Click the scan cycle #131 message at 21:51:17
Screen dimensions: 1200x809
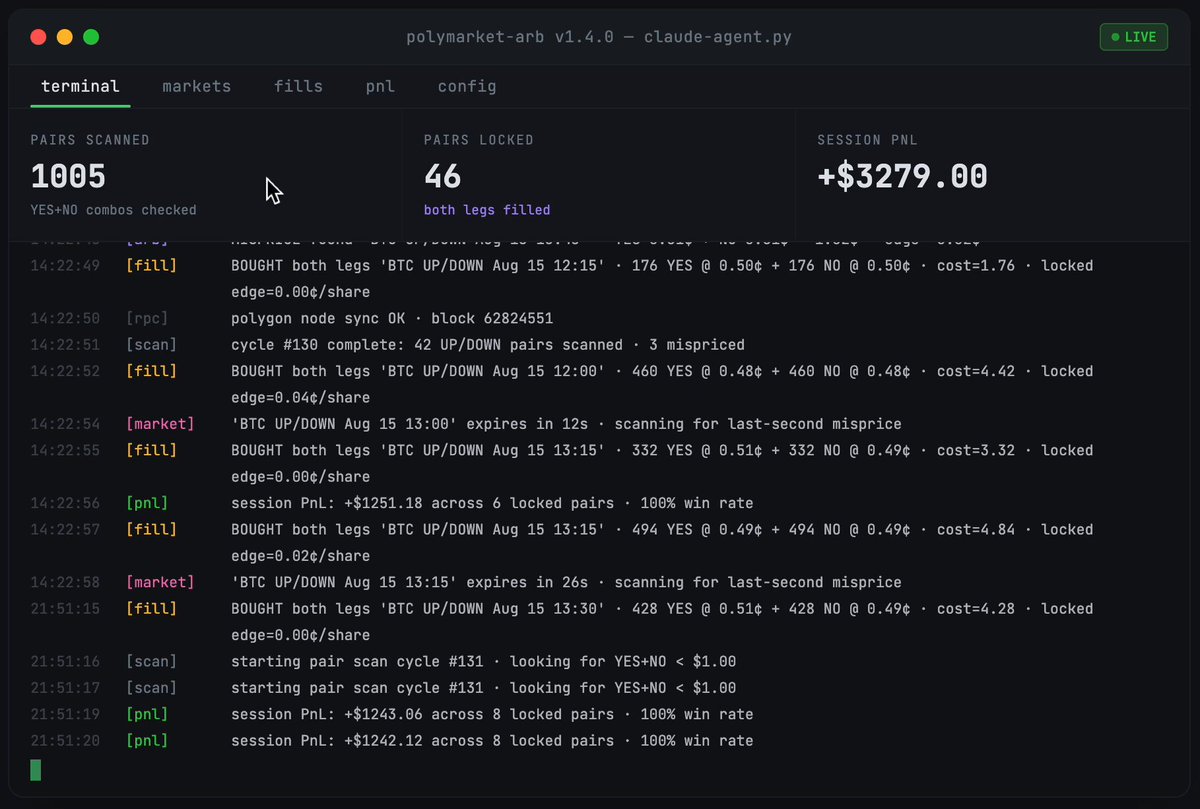[483, 688]
